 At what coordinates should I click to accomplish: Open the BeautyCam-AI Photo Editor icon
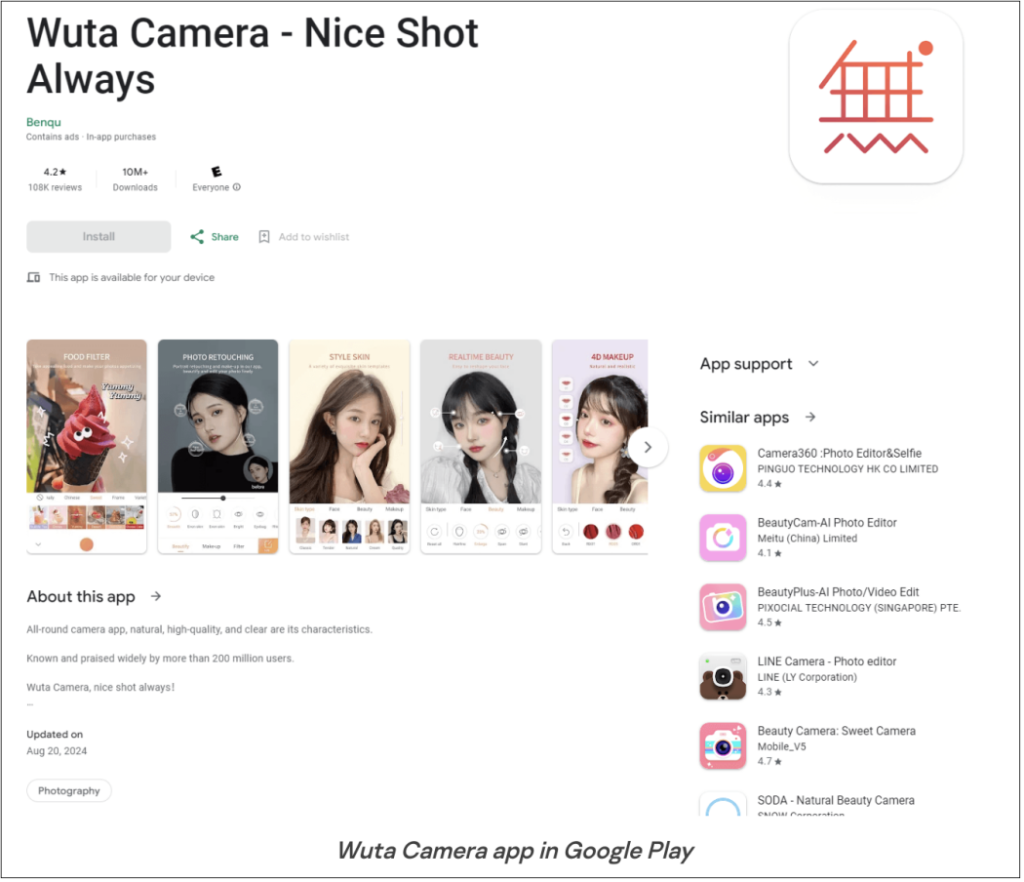[x=722, y=537]
